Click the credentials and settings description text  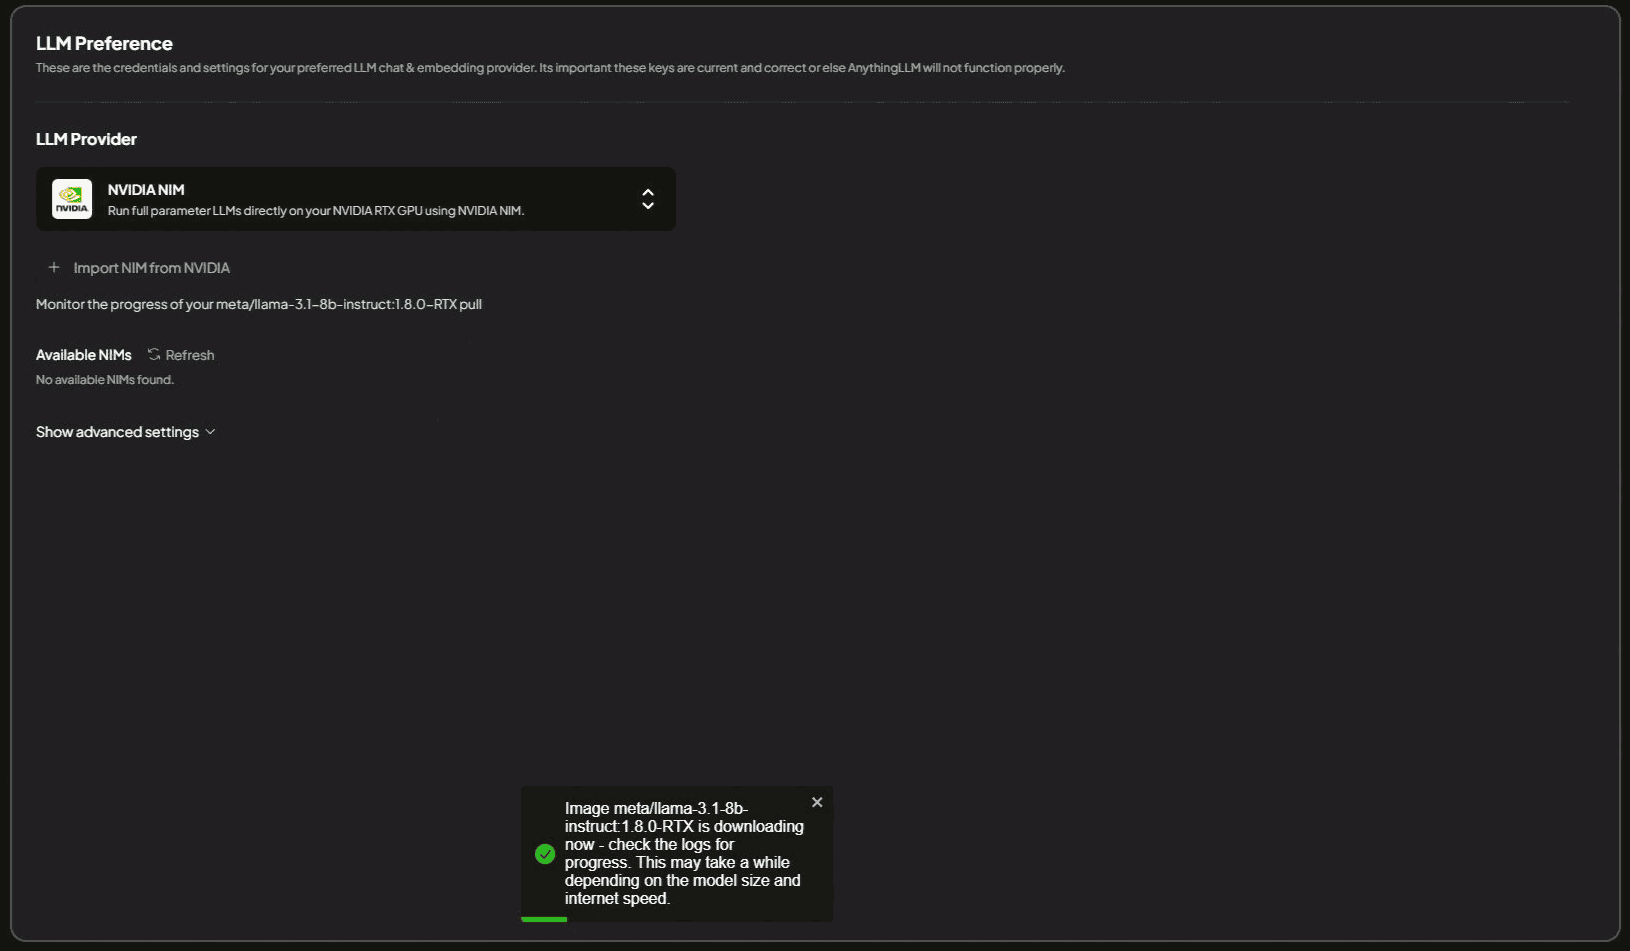550,68
